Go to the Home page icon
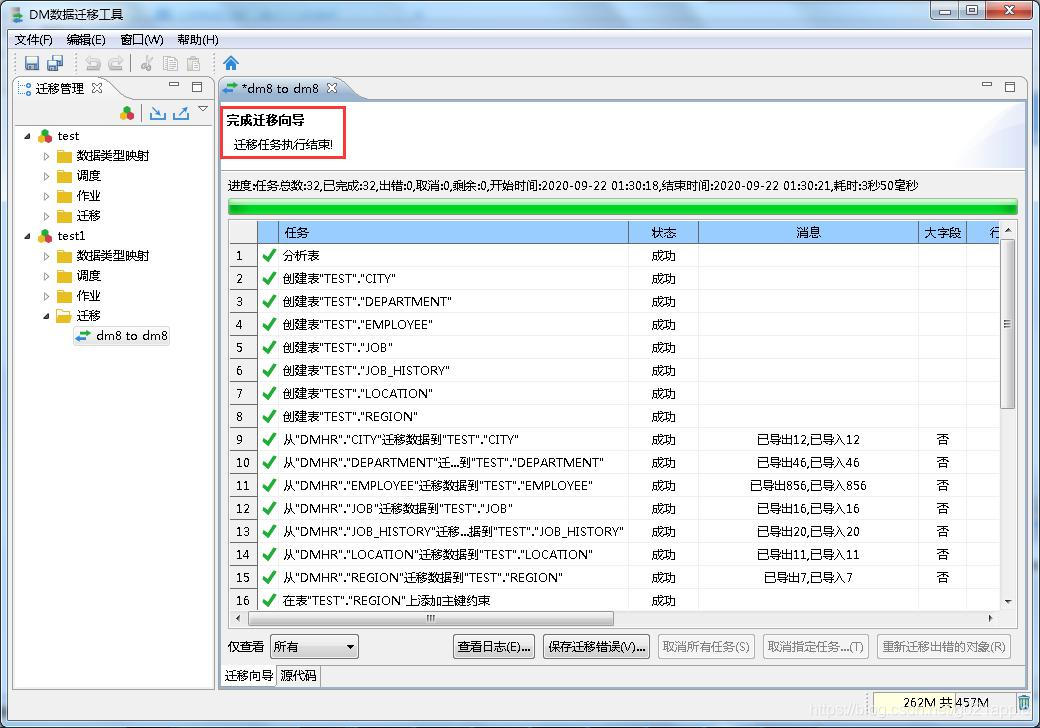Viewport: 1040px width, 728px height. click(x=231, y=63)
